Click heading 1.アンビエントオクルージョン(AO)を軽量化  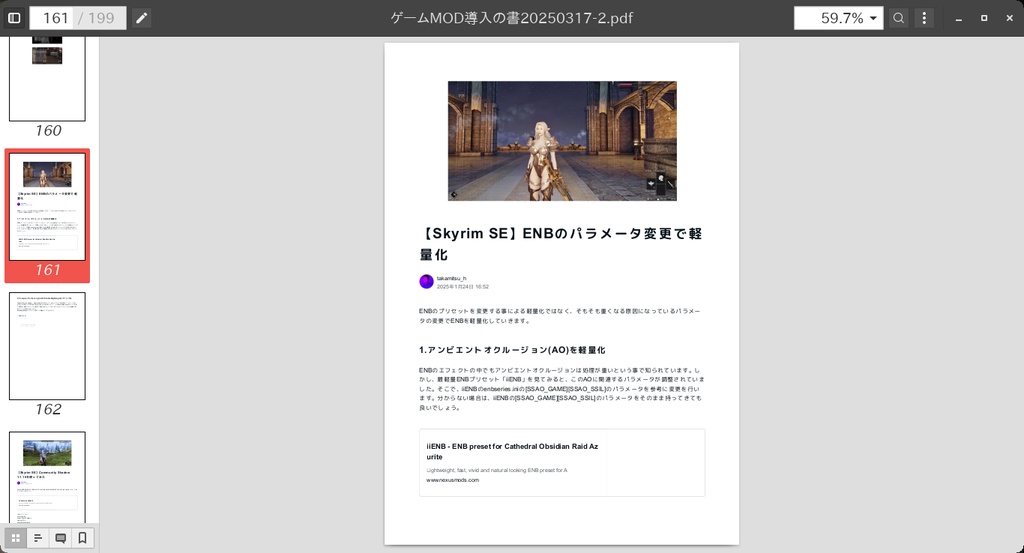click(x=512, y=350)
